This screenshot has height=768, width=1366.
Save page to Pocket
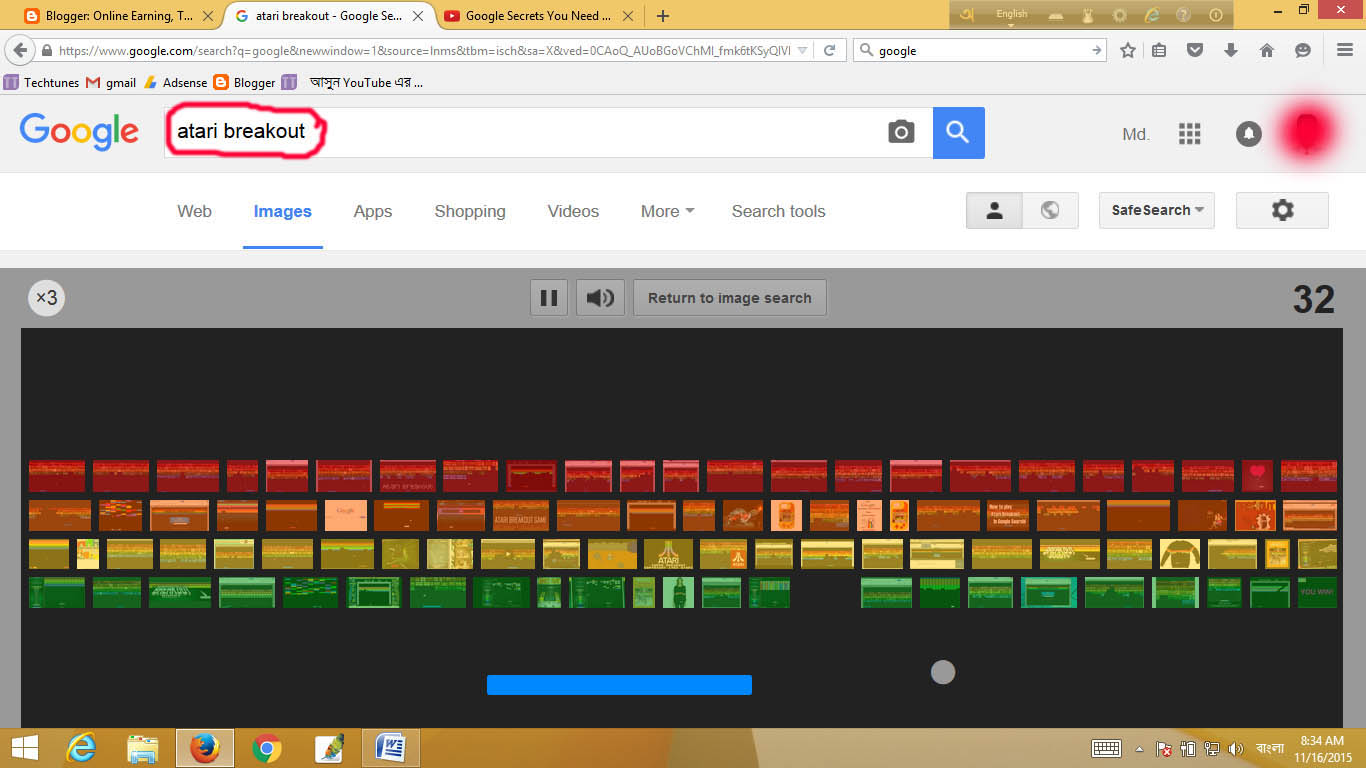pyautogui.click(x=1195, y=50)
